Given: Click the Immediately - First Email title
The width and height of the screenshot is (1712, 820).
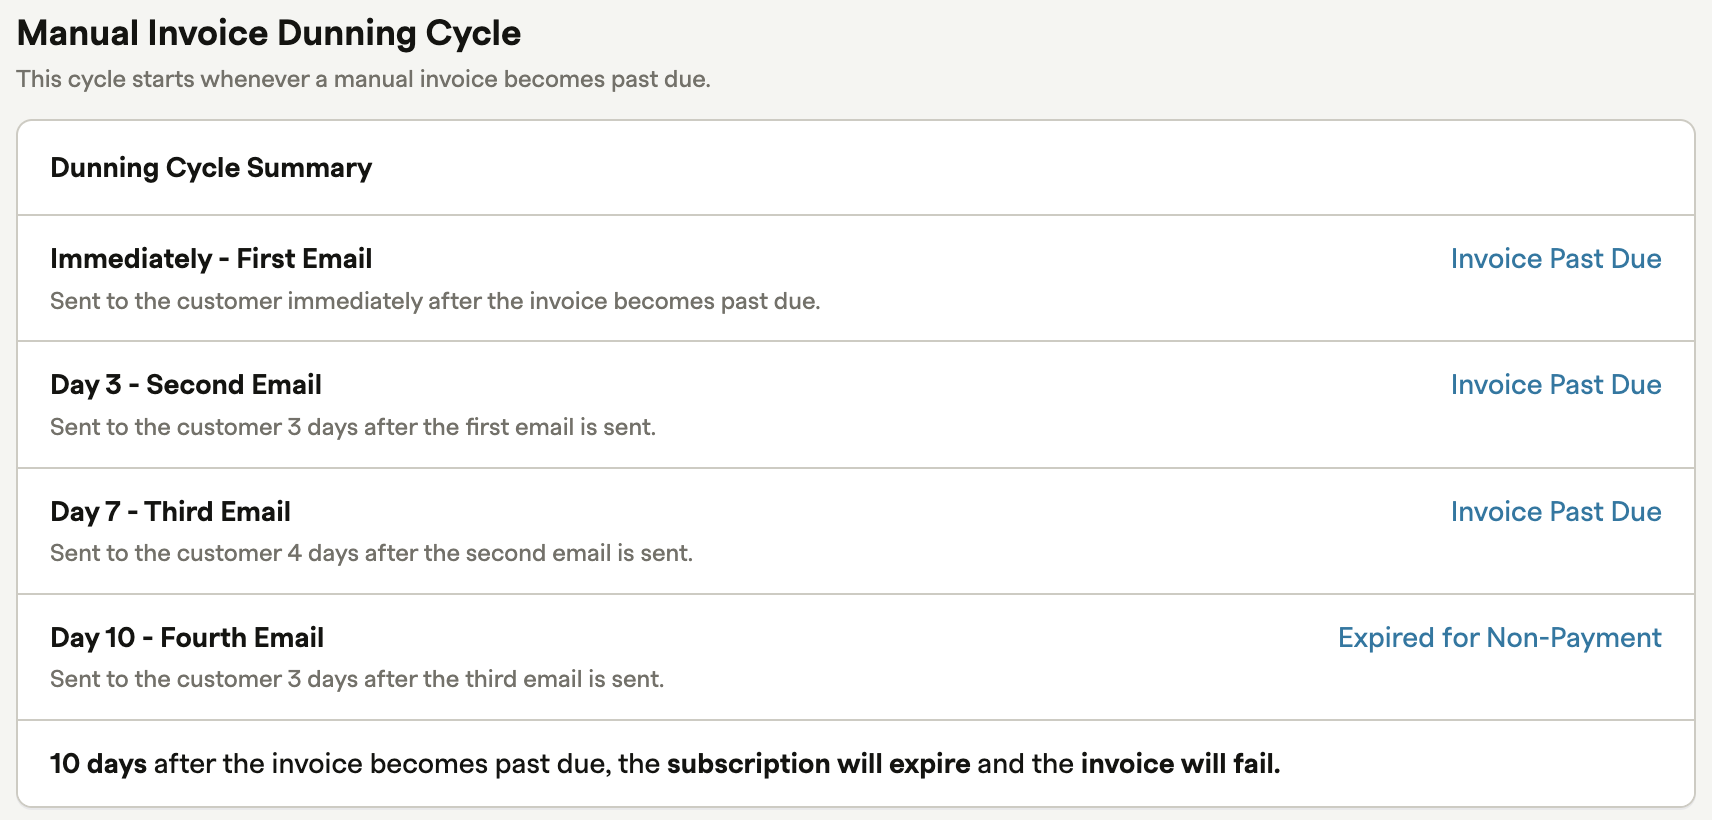Looking at the screenshot, I should click(211, 259).
